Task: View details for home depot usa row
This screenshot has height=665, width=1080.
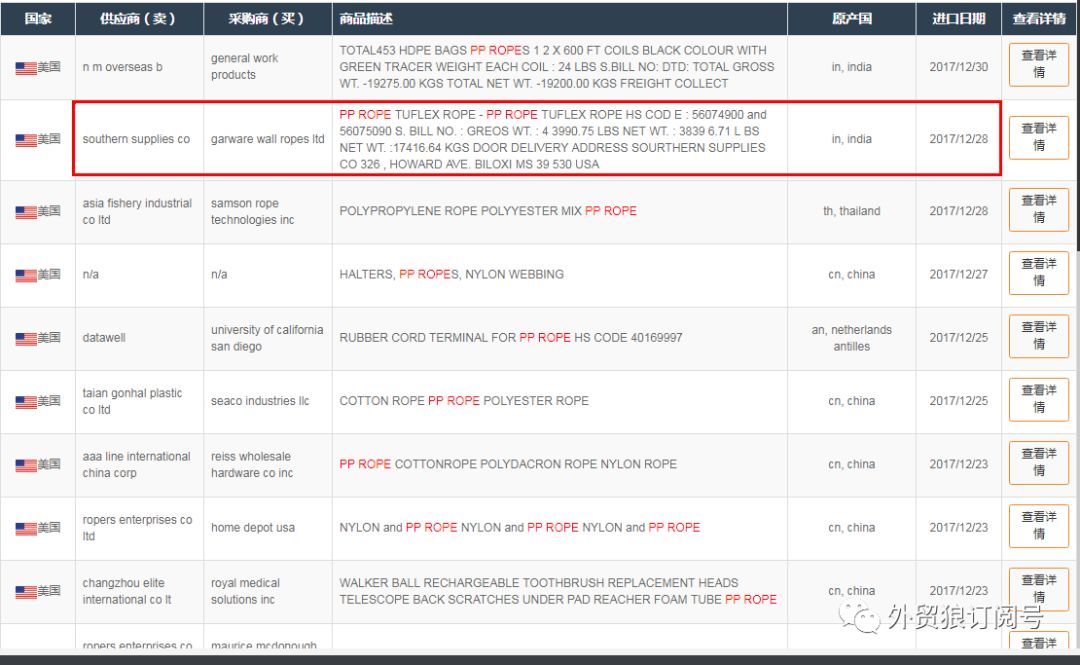Action: coord(1039,526)
